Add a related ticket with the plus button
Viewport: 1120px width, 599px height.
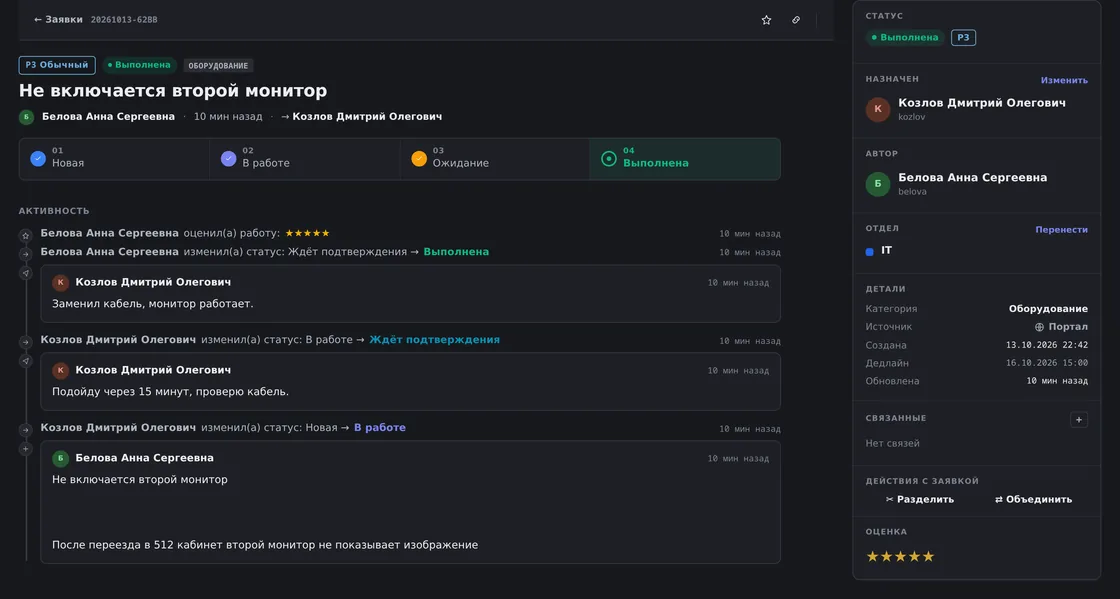(x=1079, y=419)
